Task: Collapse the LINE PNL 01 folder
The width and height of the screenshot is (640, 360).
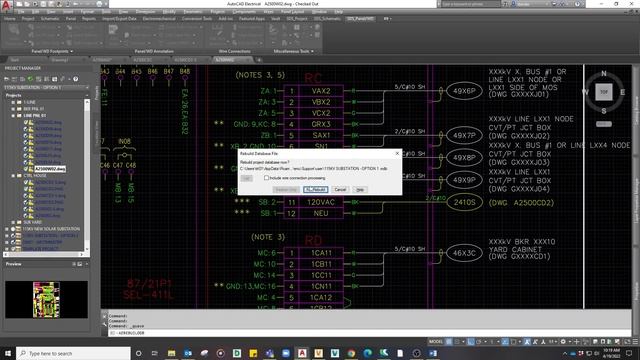Action: pos(13,116)
